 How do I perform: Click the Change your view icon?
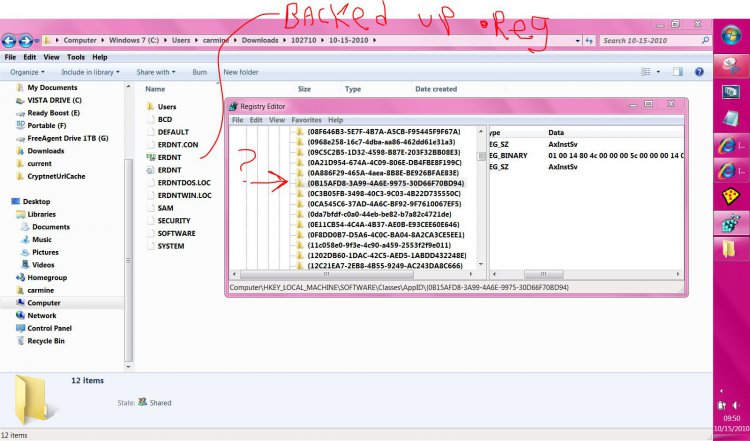pos(646,72)
